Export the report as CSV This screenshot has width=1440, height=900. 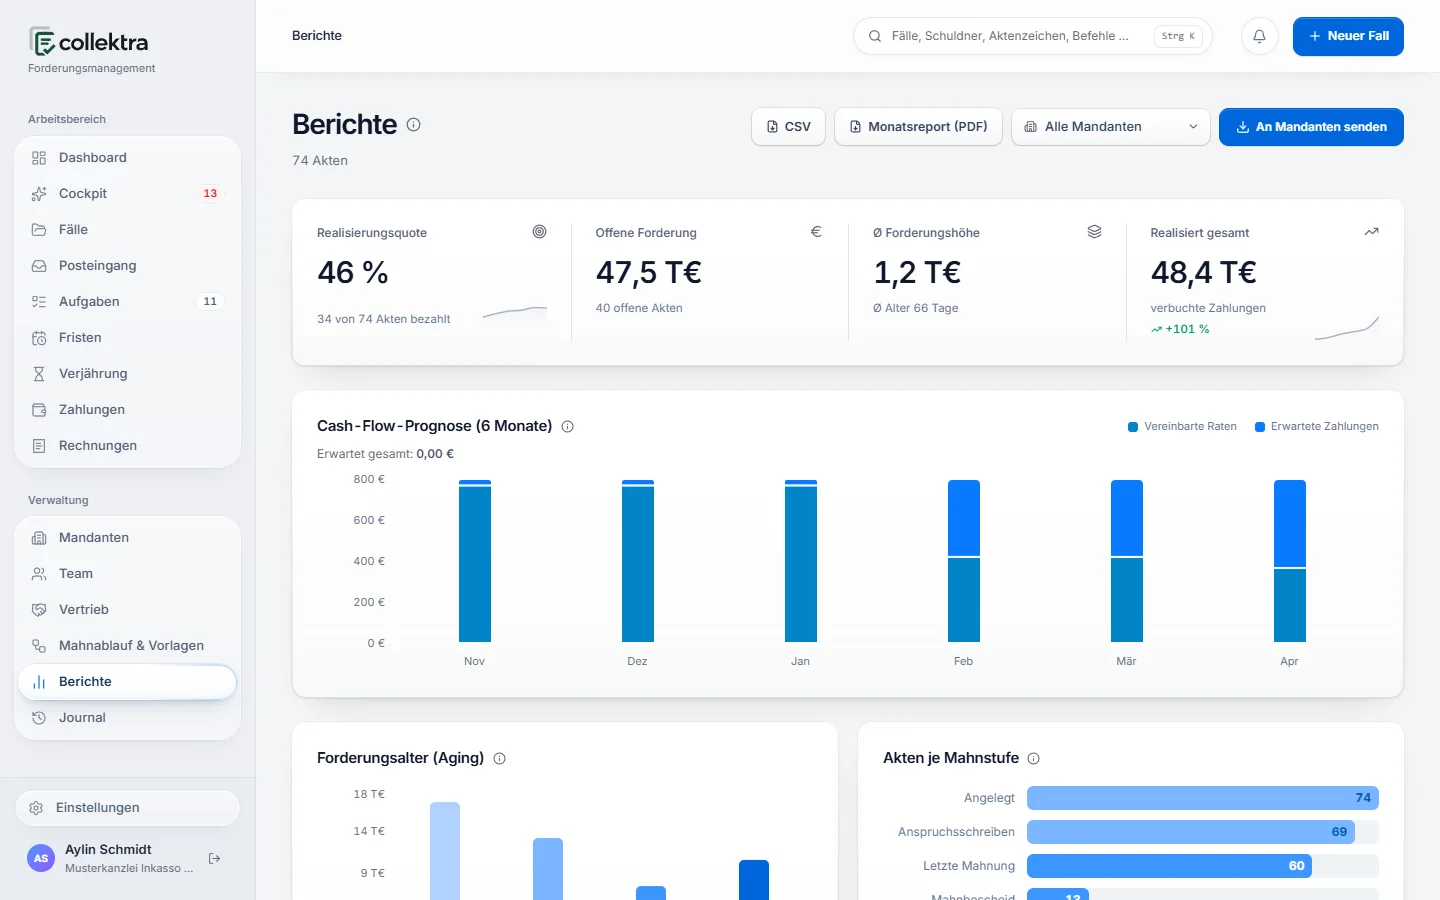coord(788,127)
